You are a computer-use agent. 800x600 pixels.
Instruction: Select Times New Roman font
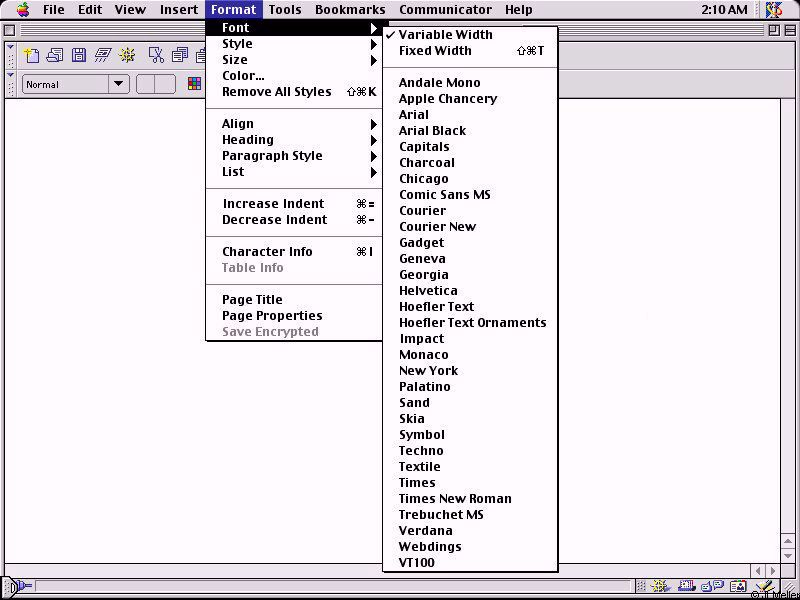(x=455, y=499)
